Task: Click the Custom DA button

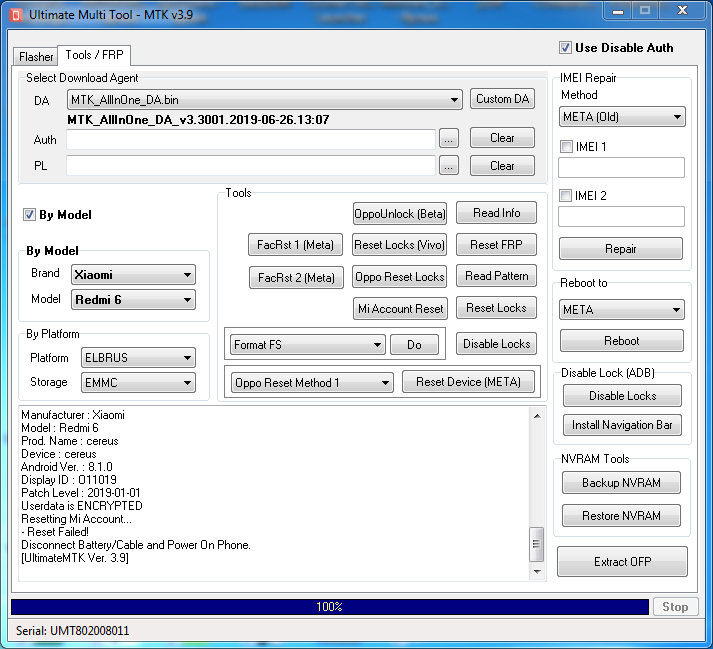Action: point(502,99)
